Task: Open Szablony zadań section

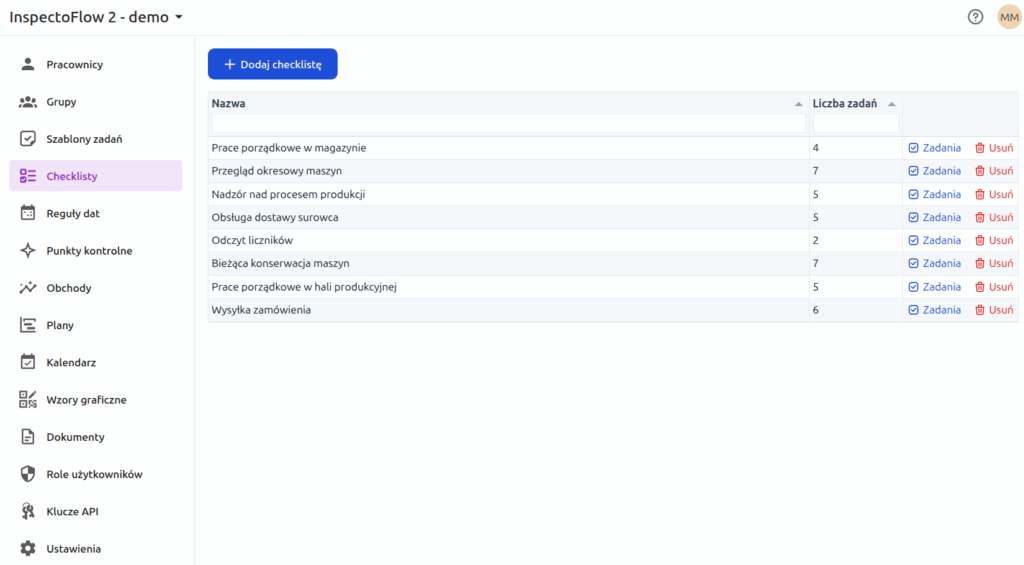Action: [x=95, y=138]
